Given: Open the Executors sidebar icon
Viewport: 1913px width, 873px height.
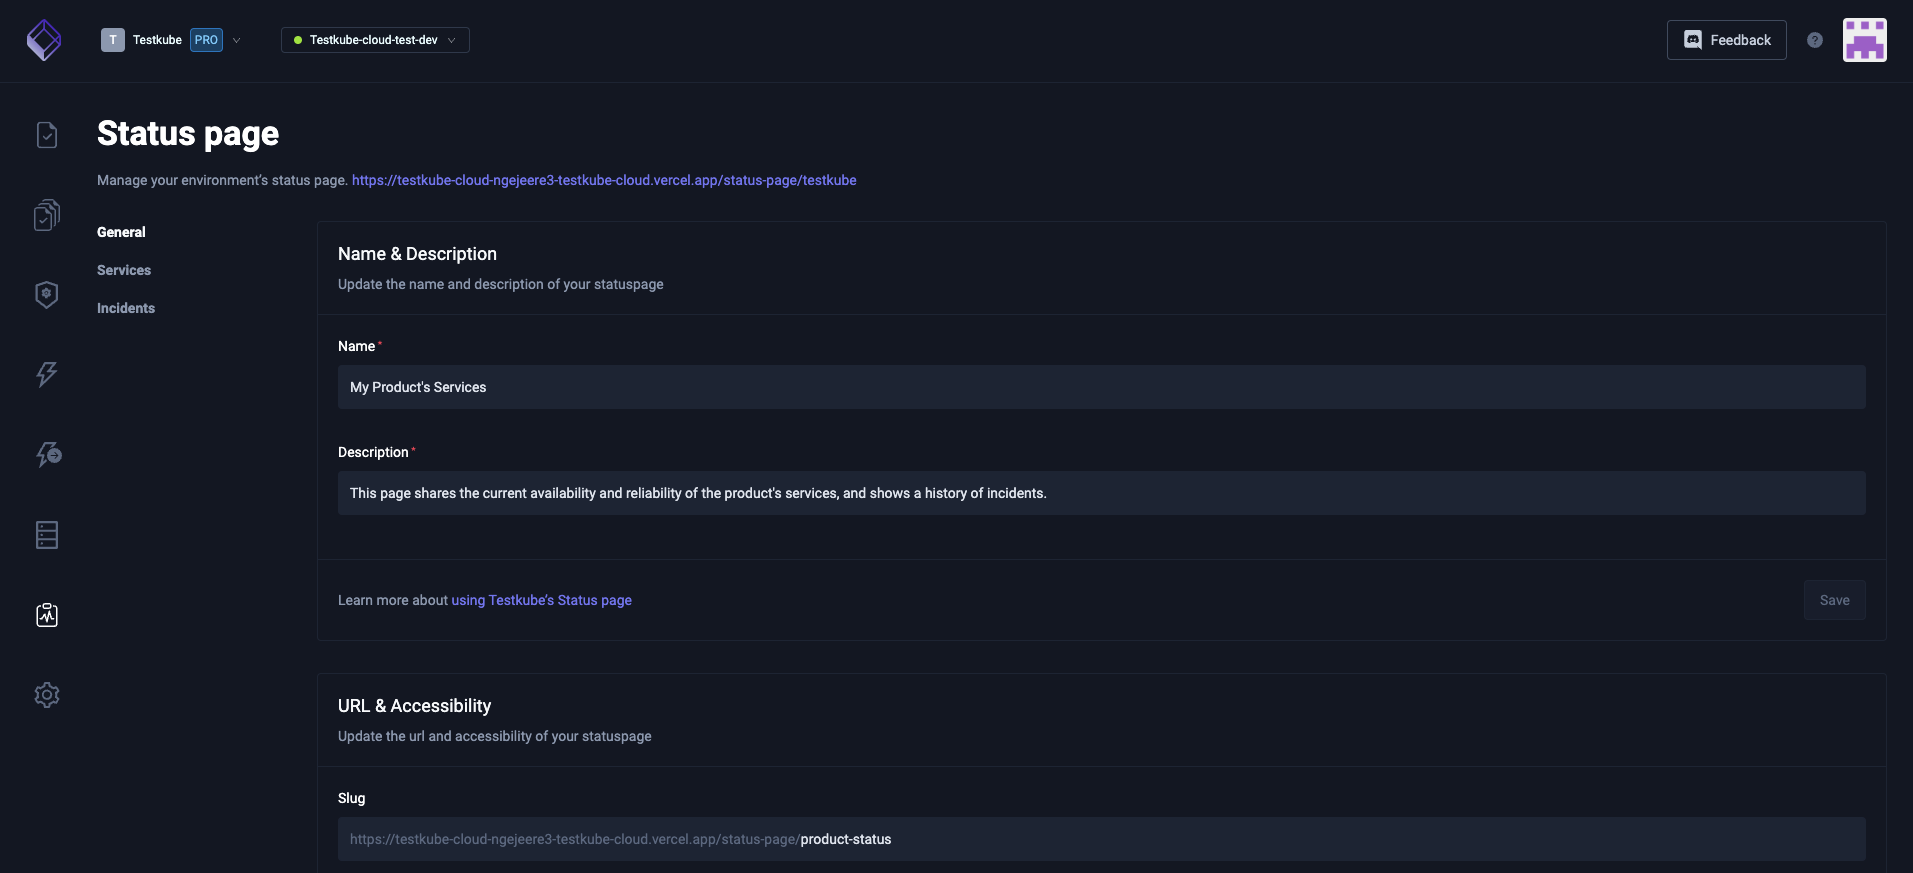Looking at the screenshot, I should click(x=48, y=454).
